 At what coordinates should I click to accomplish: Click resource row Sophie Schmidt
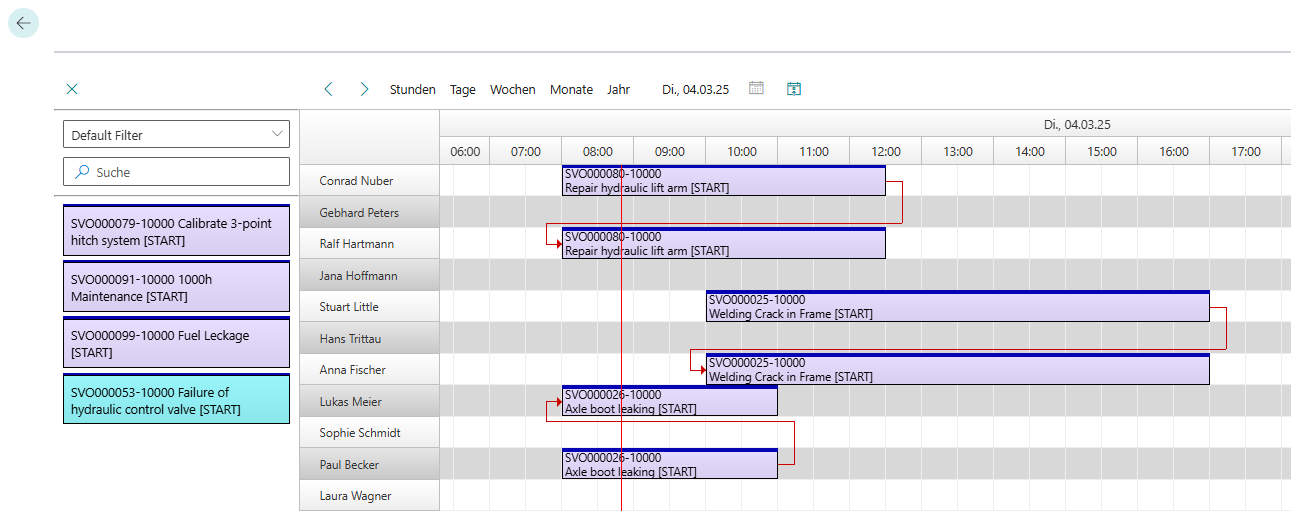(369, 433)
